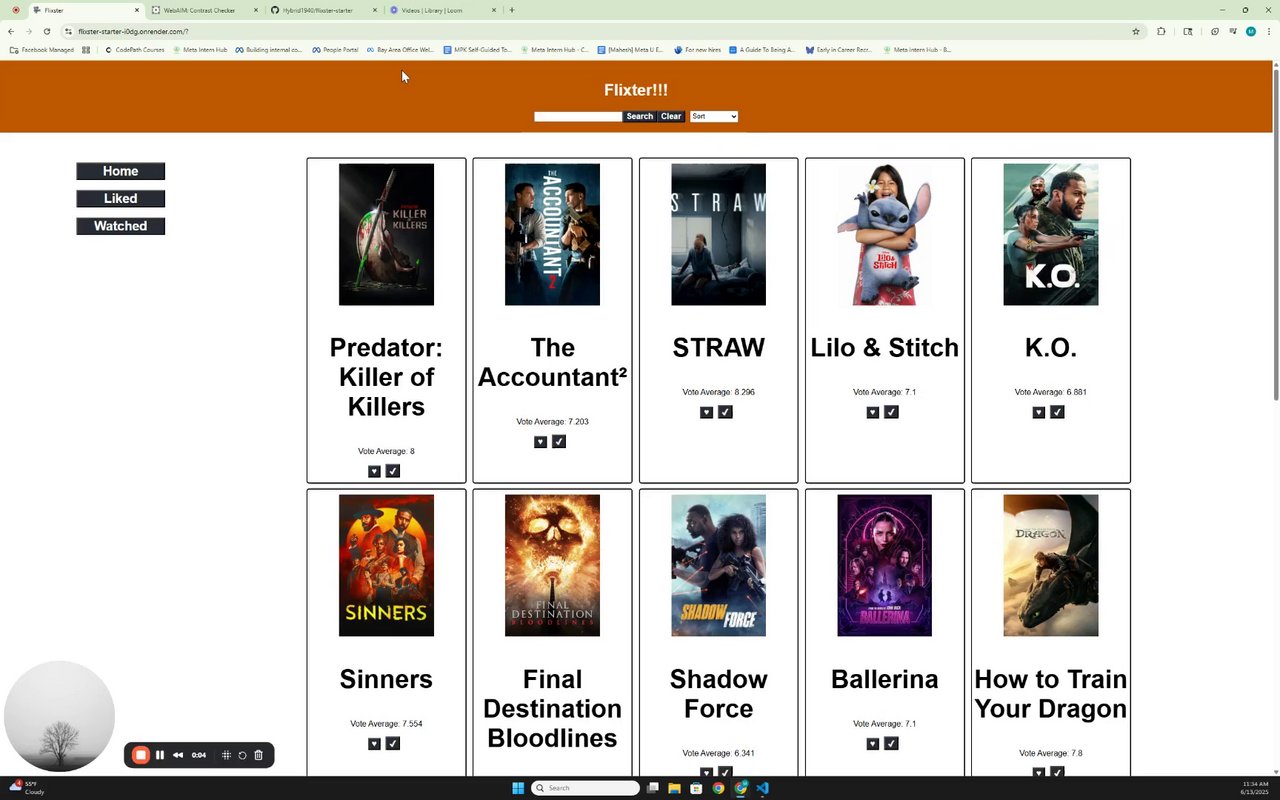
Task: Open browser extensions puzzle icon
Action: pos(1161,31)
